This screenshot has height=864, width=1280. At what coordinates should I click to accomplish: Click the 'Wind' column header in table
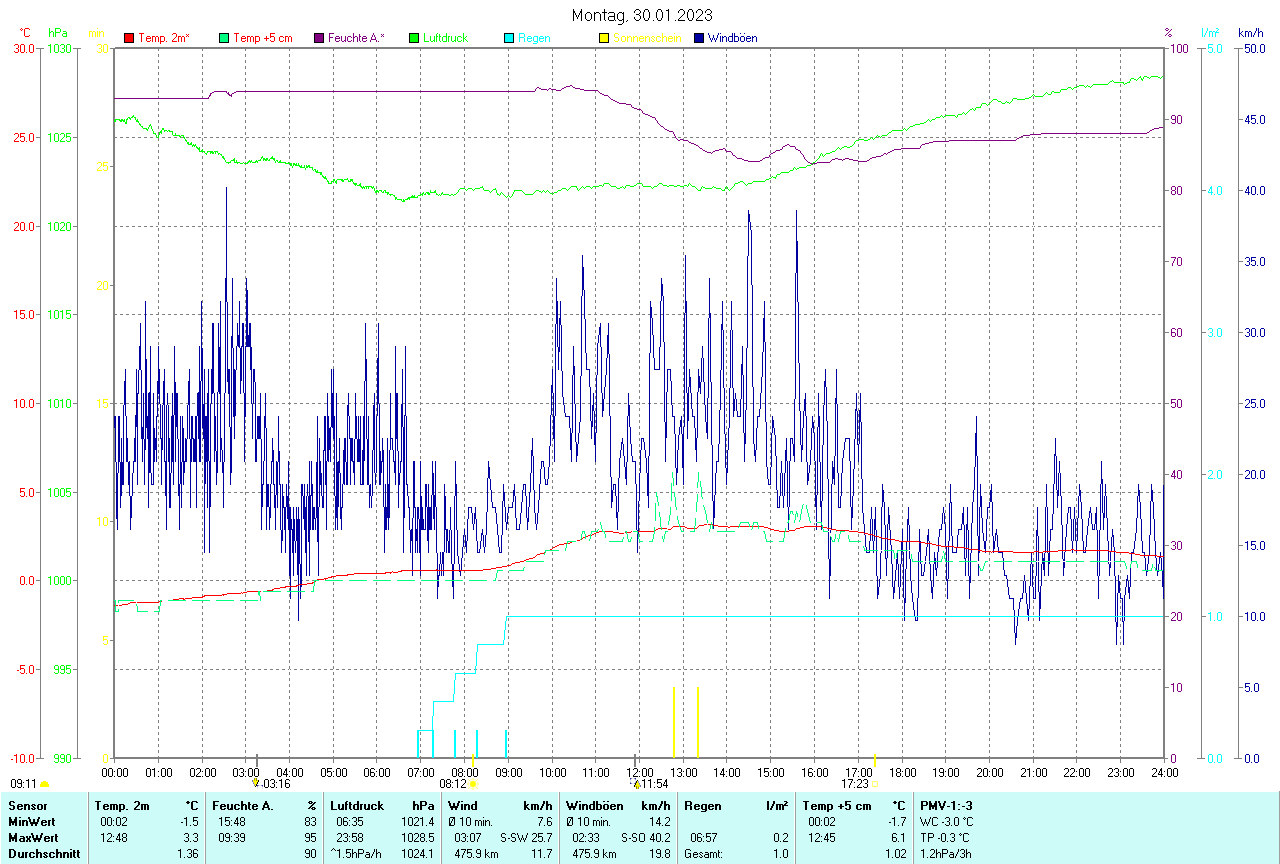click(x=463, y=806)
